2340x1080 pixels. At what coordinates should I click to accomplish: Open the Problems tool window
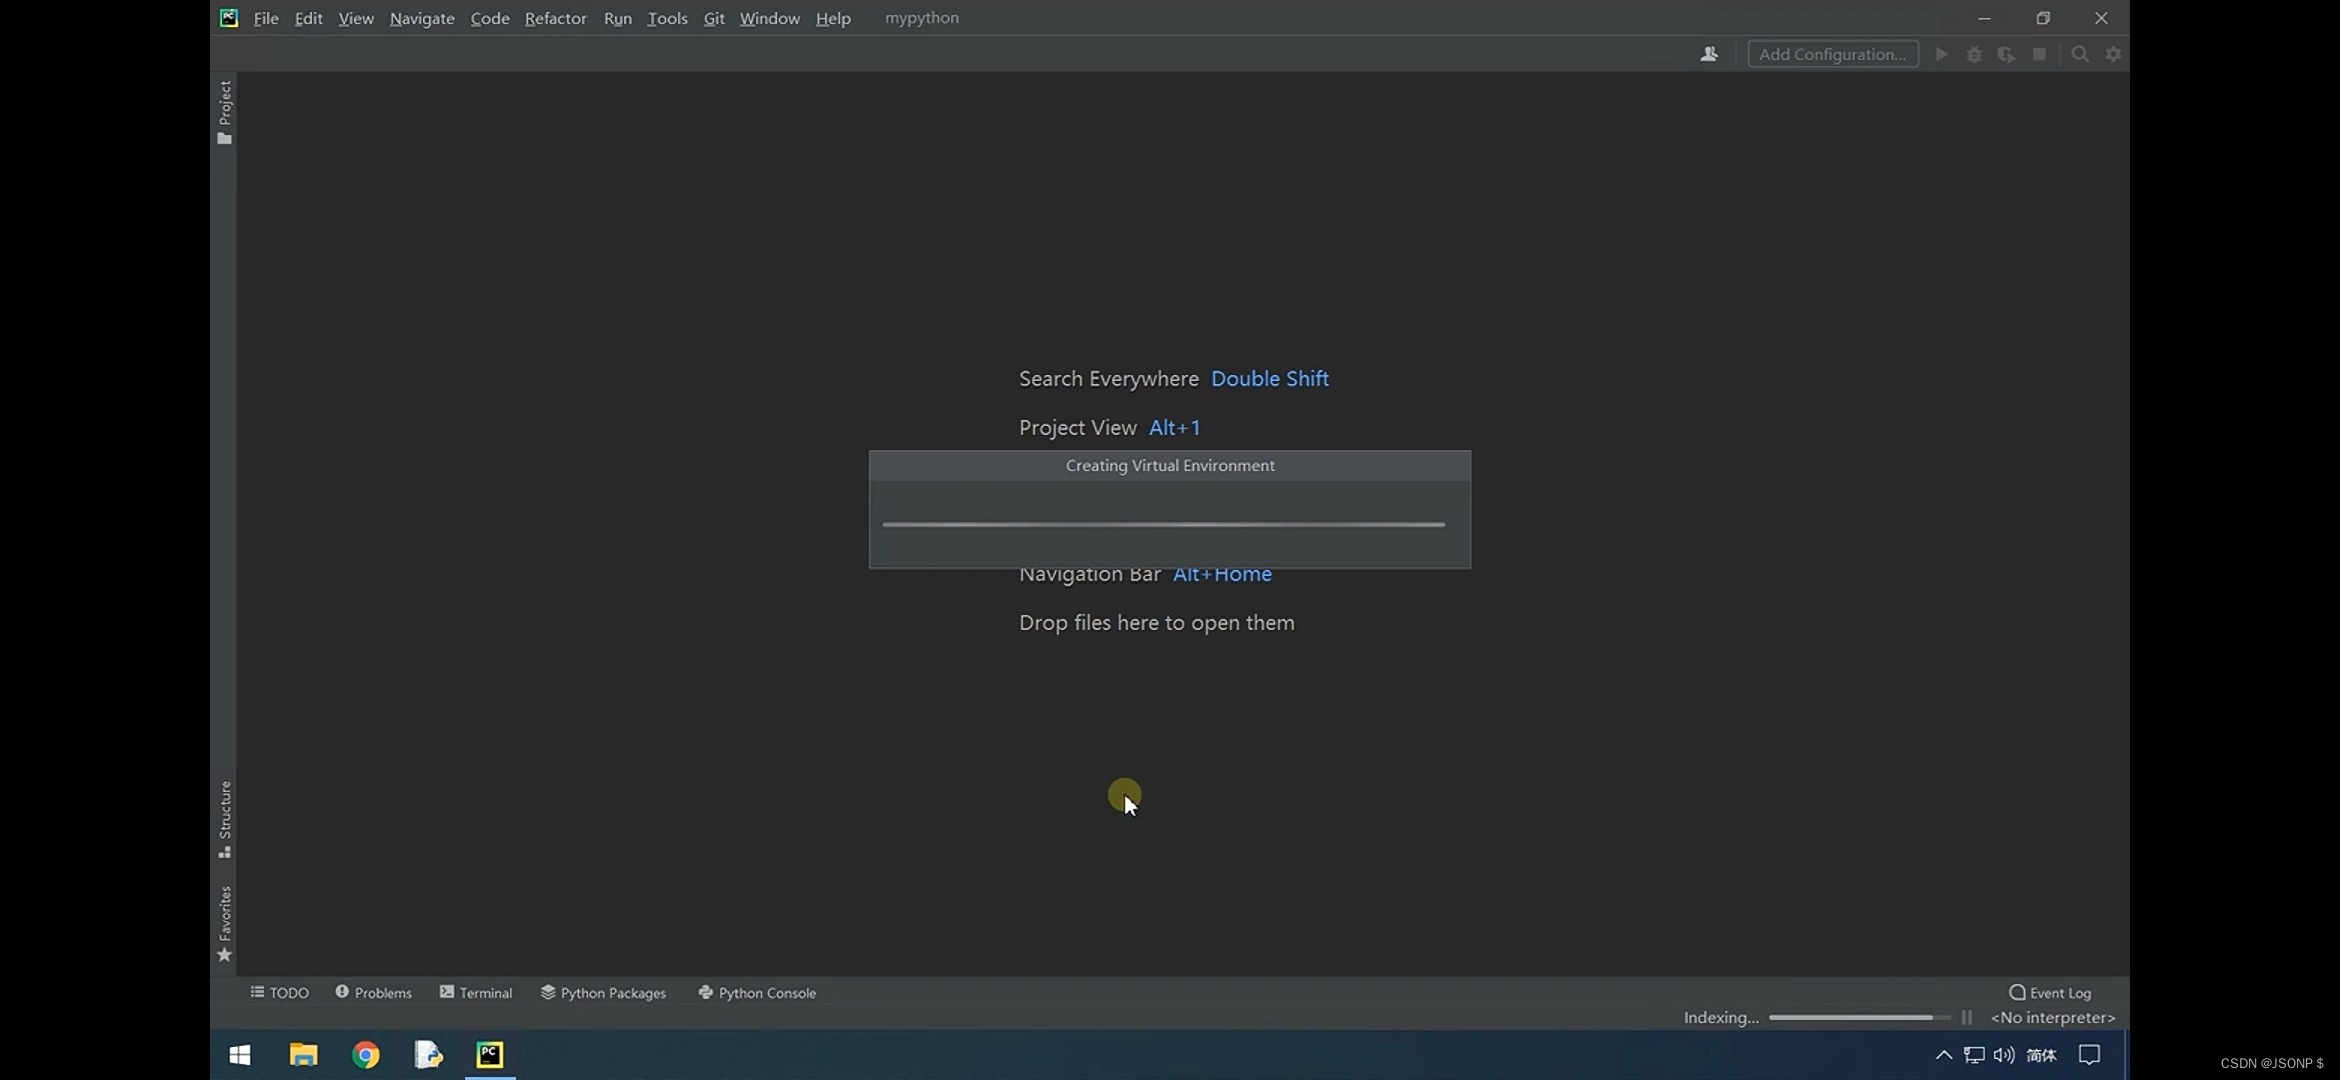(x=373, y=992)
